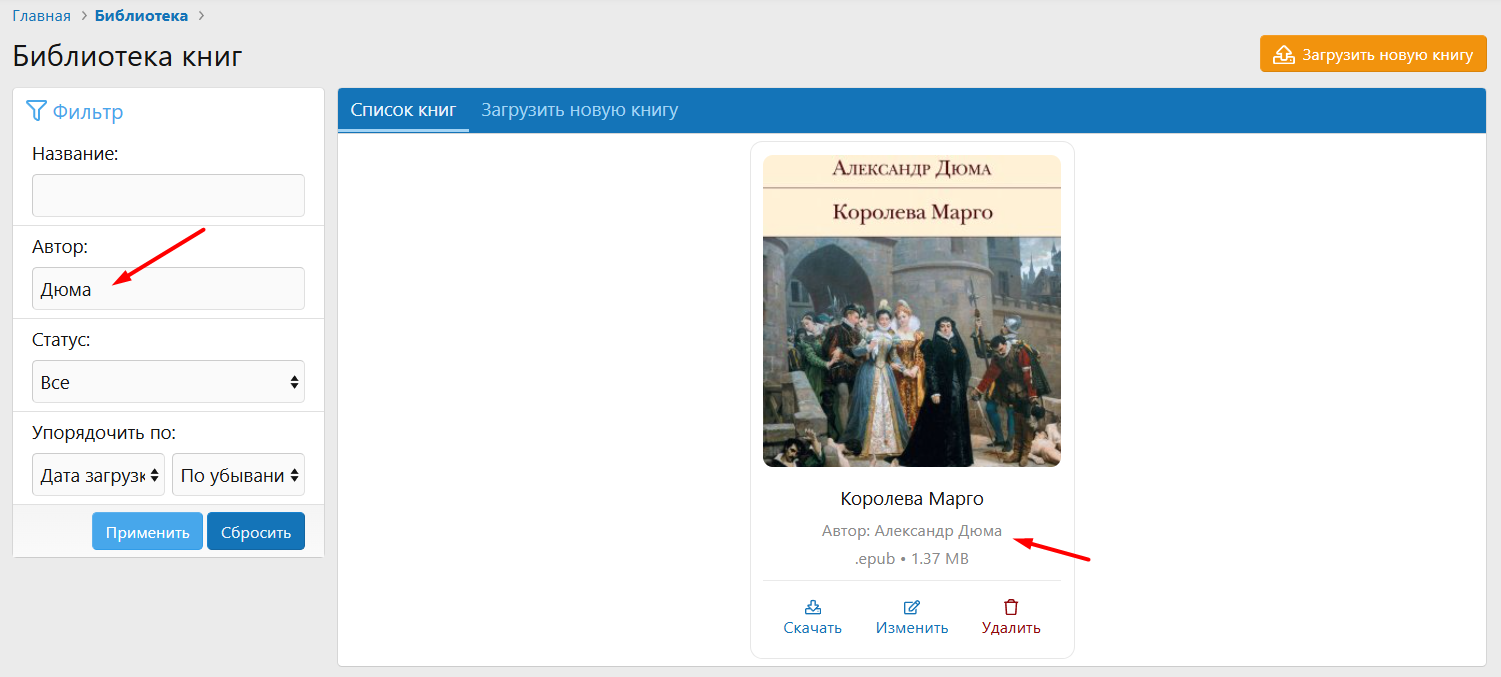Click the Библиотека книг page heading
This screenshot has width=1501, height=677.
point(128,56)
